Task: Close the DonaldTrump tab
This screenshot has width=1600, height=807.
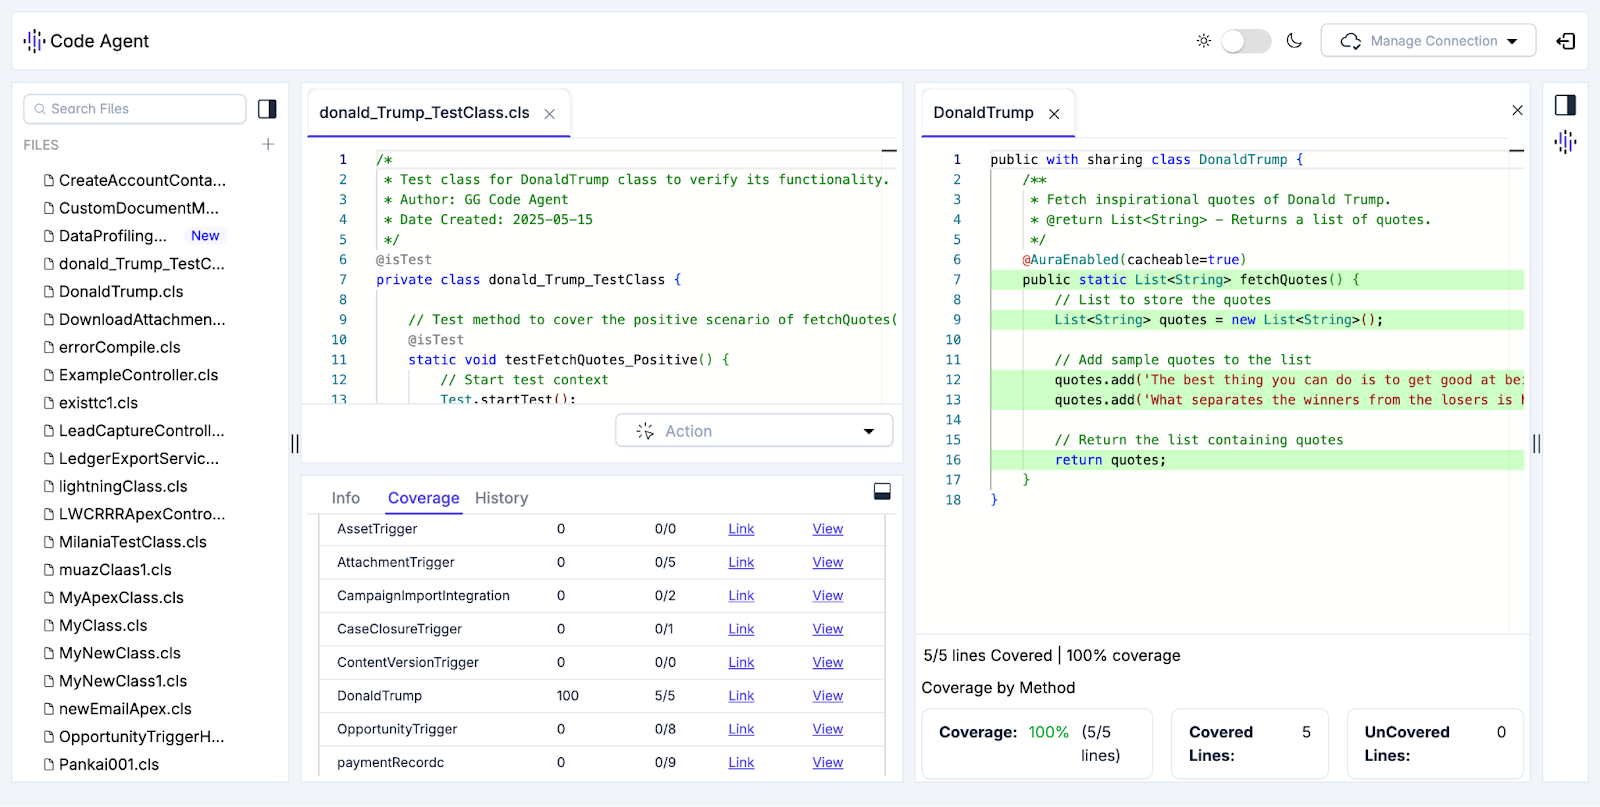Action: [1054, 114]
